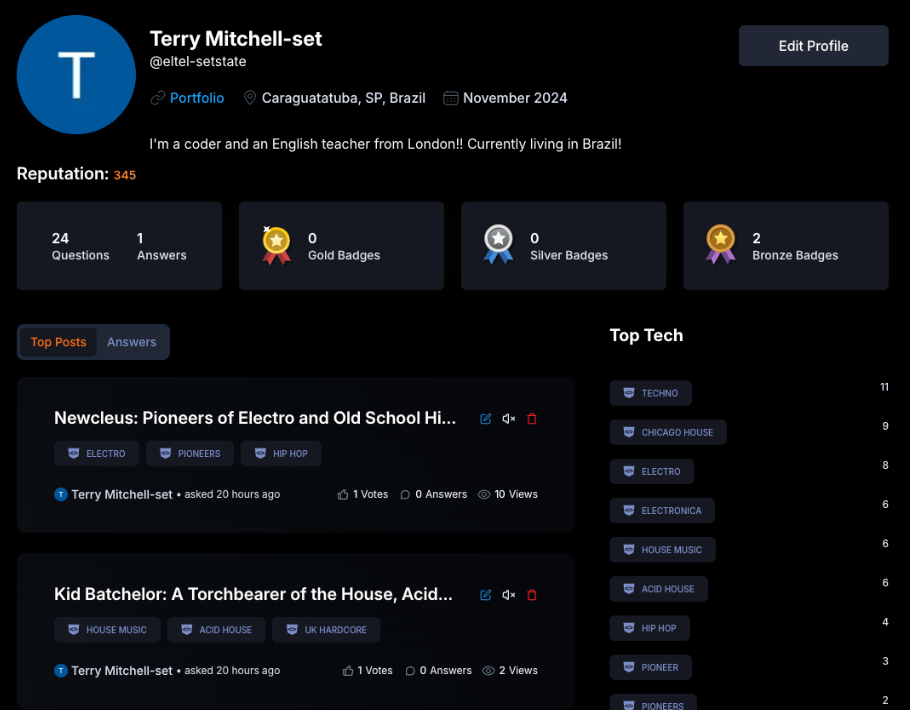Delete the Newcleus post with trash icon
Screen dimensions: 910x710
[x=532, y=419]
